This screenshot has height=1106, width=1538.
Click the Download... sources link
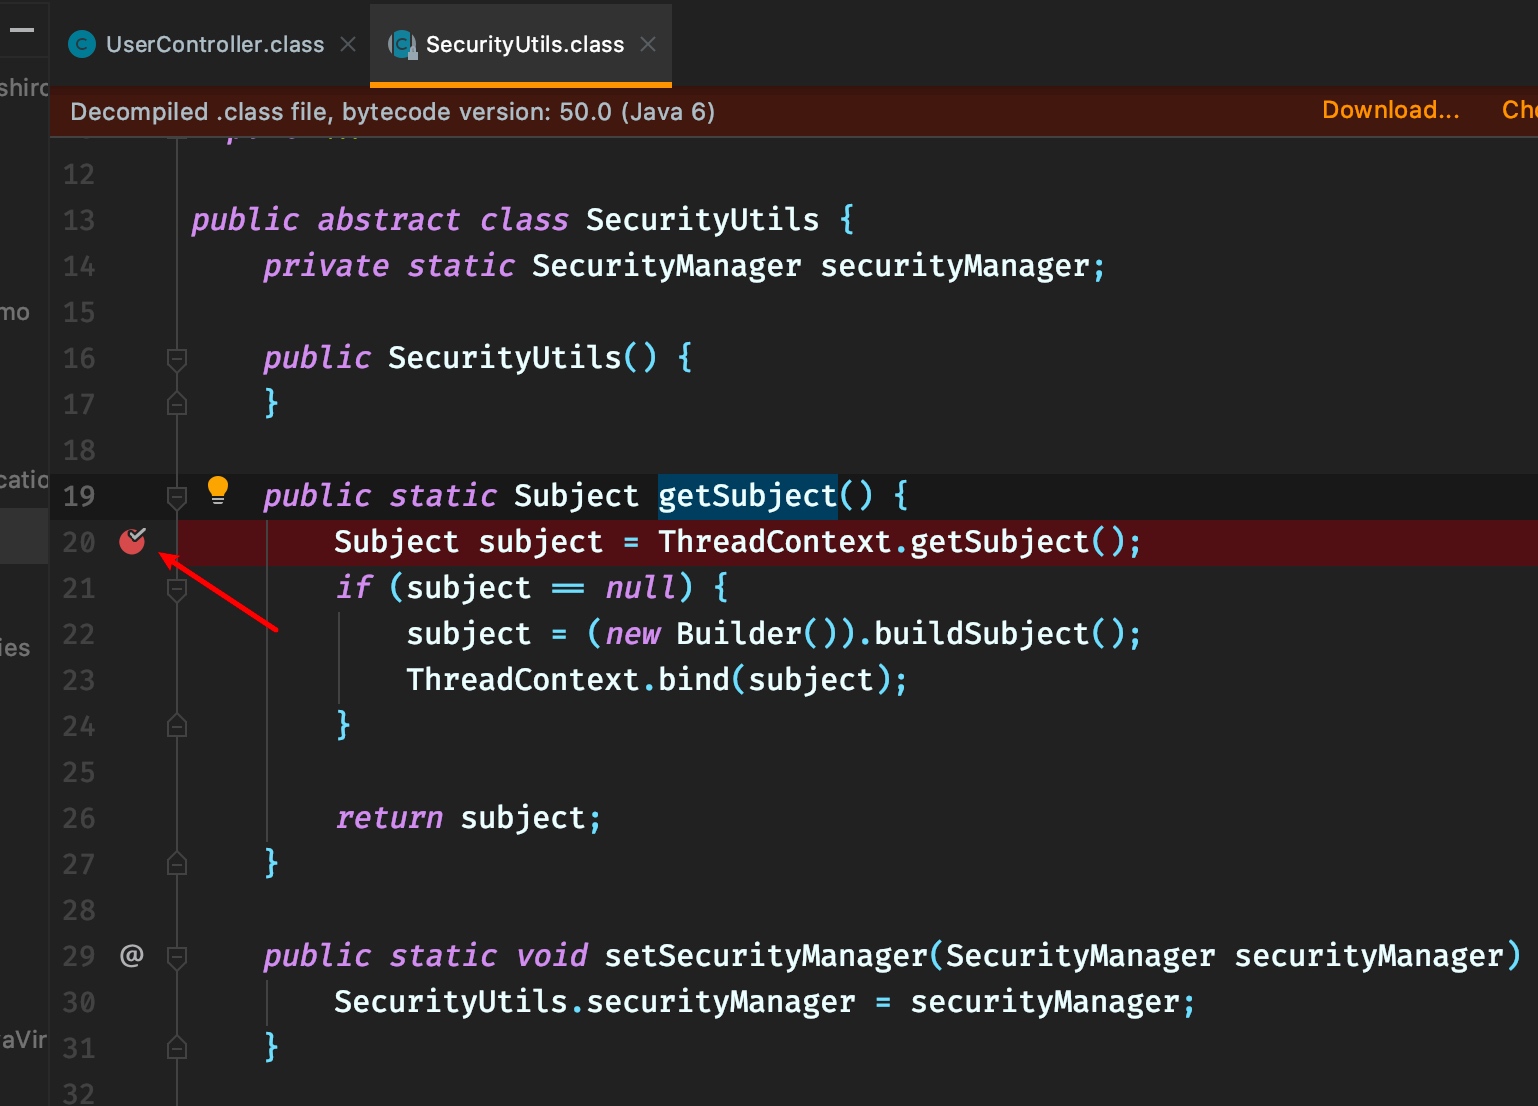tap(1390, 110)
